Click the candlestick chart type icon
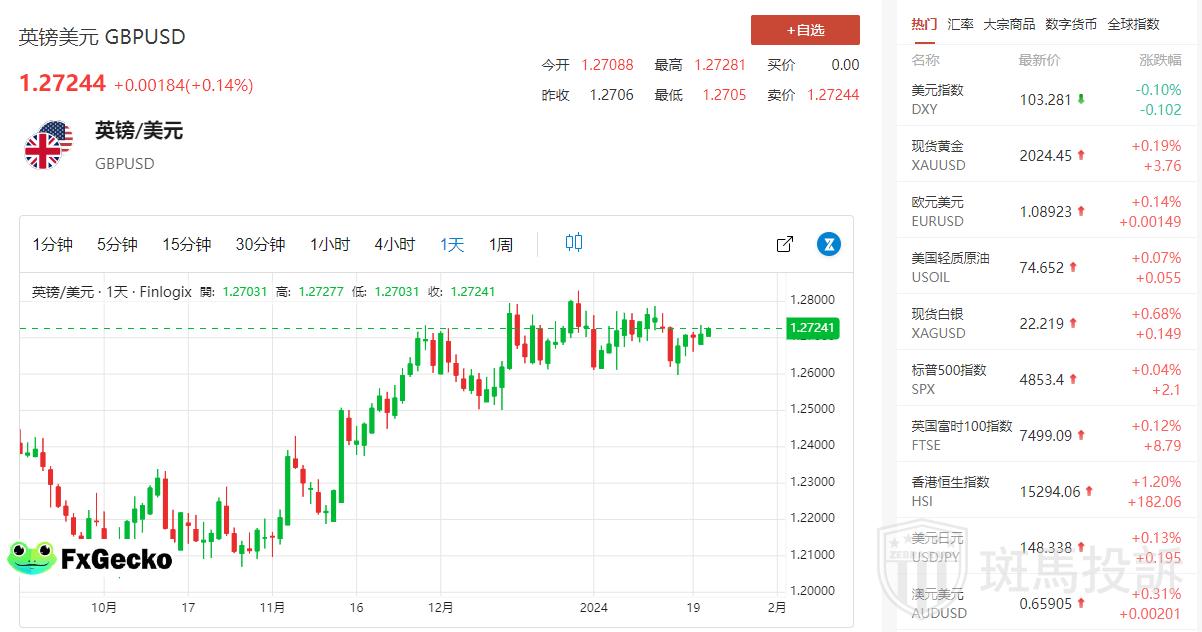 pos(574,243)
